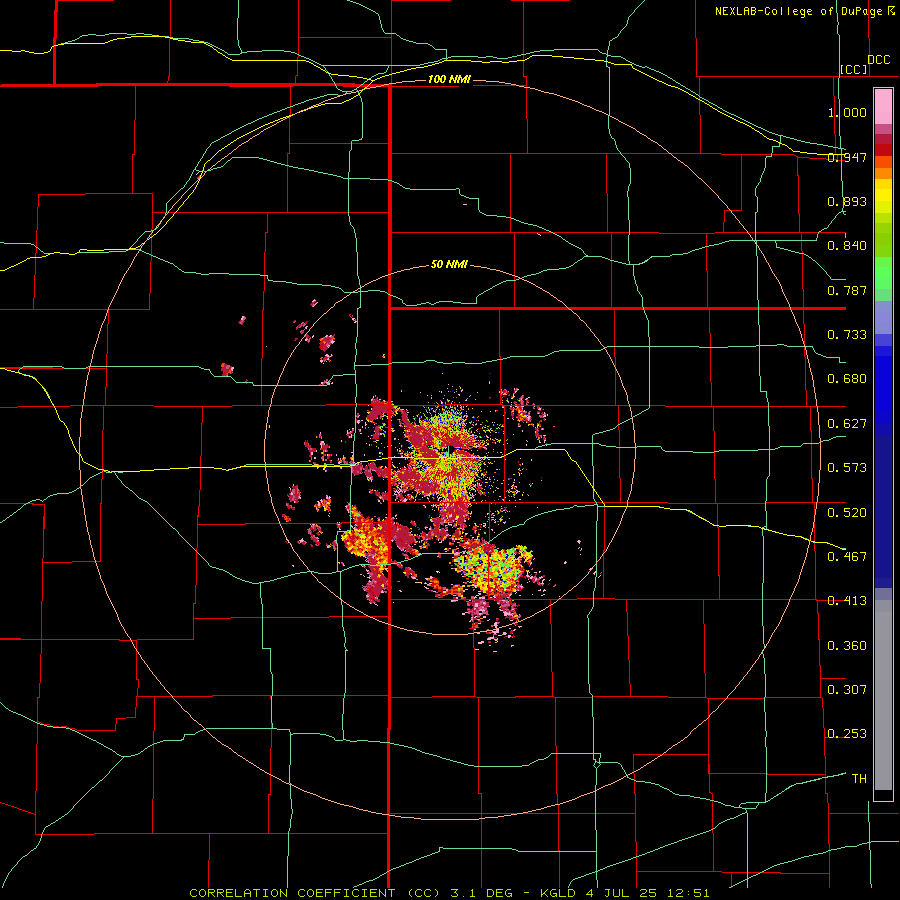Click the 12:51 timestamp in the caption
This screenshot has height=900, width=900.
[x=689, y=893]
